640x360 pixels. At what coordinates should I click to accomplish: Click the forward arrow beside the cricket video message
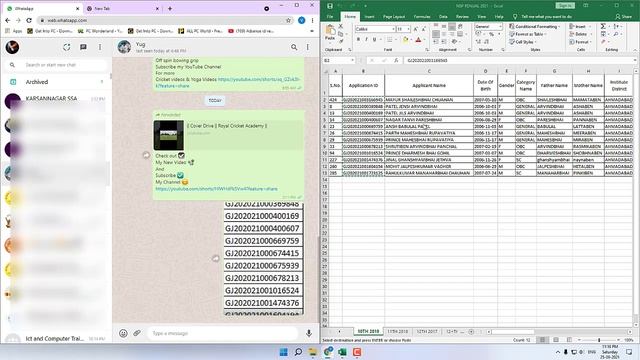(146, 155)
